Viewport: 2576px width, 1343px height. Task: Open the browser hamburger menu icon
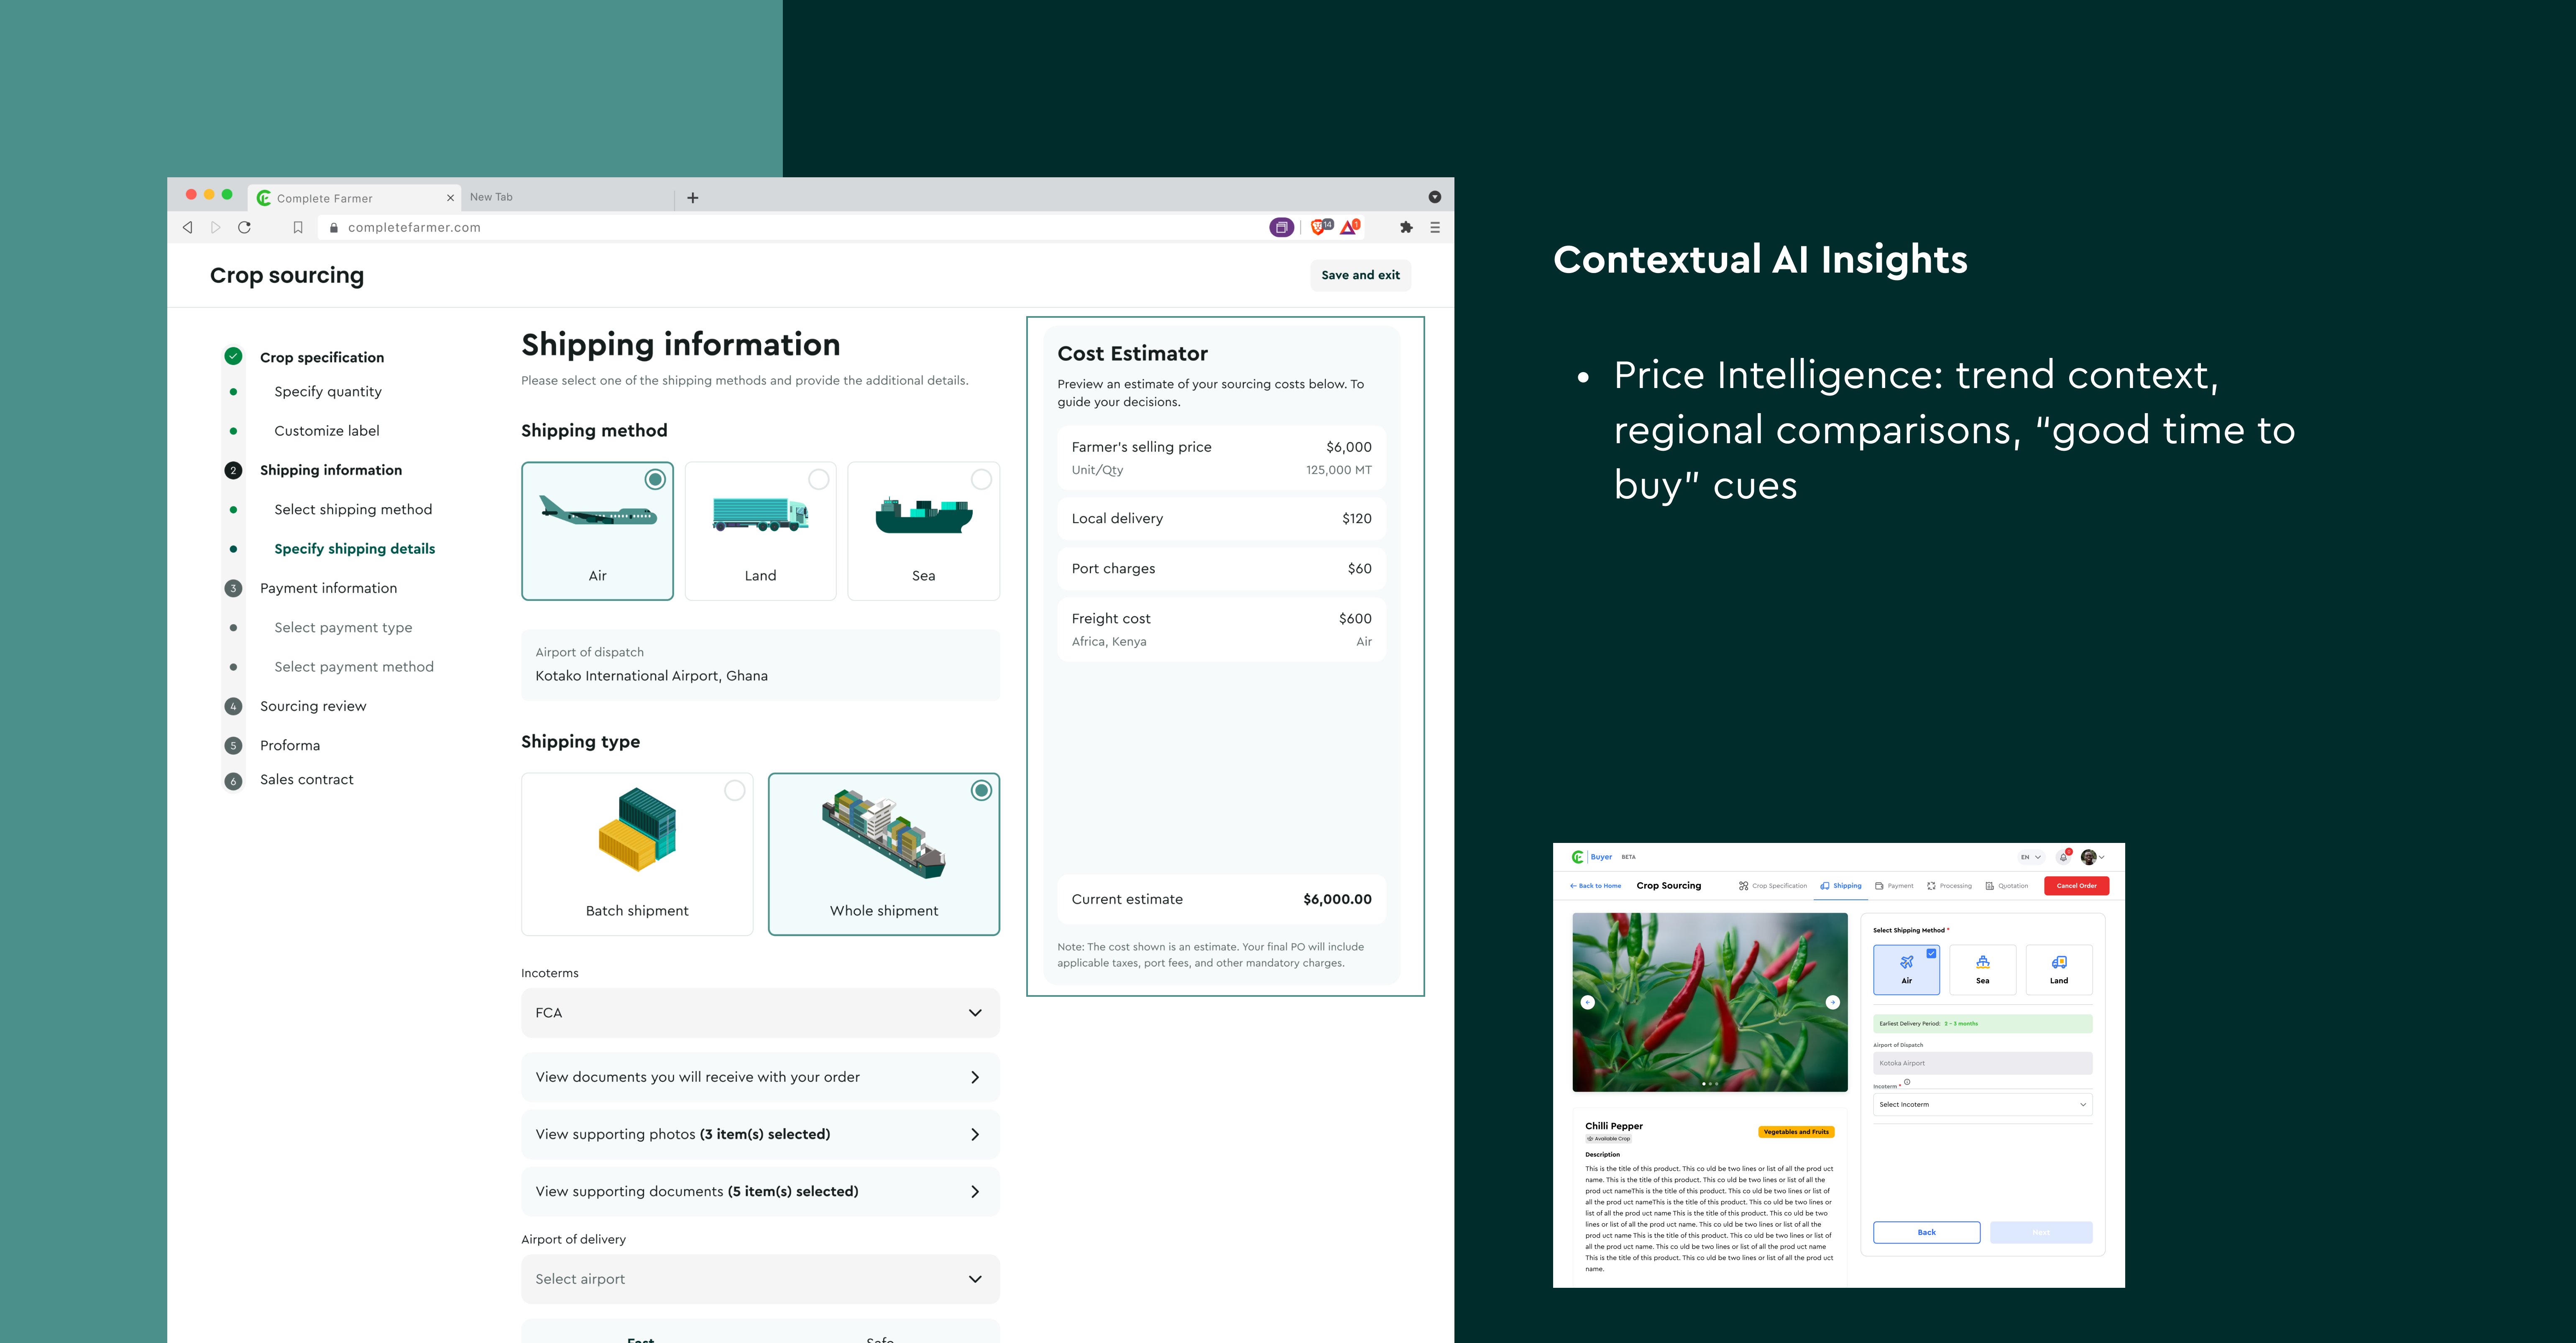pyautogui.click(x=1435, y=227)
